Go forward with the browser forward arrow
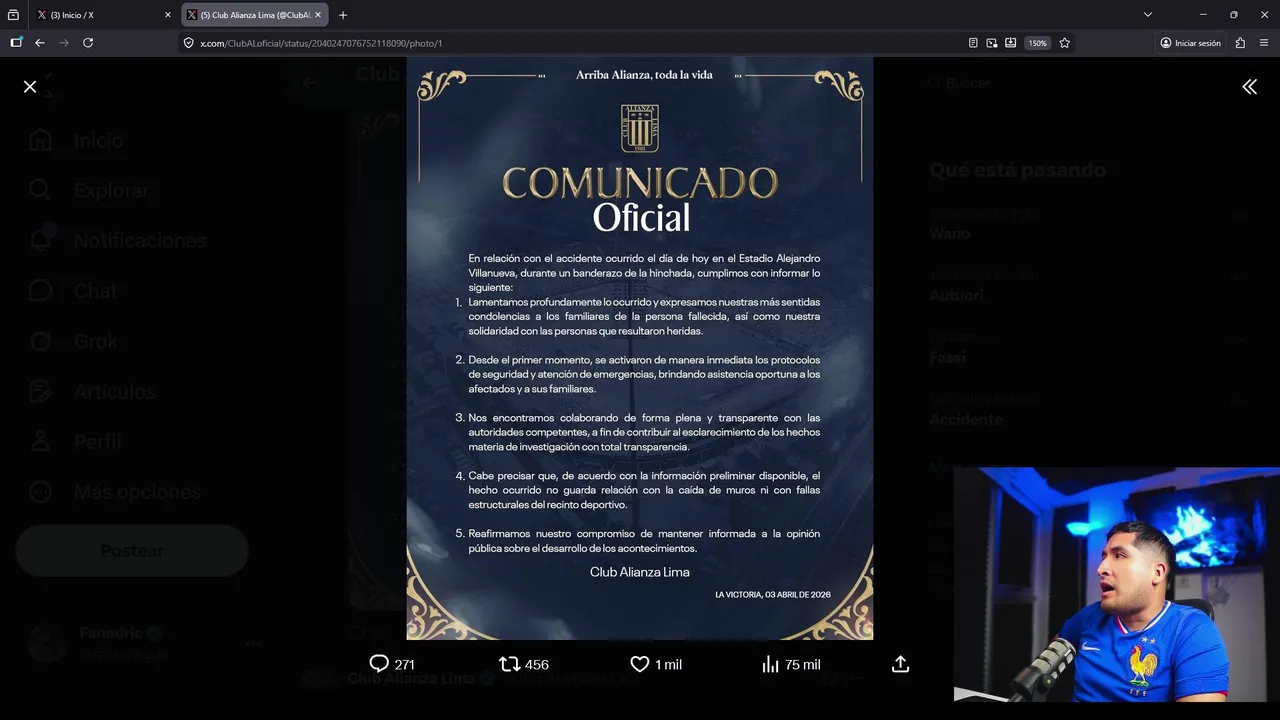Image resolution: width=1280 pixels, height=720 pixels. 64,43
